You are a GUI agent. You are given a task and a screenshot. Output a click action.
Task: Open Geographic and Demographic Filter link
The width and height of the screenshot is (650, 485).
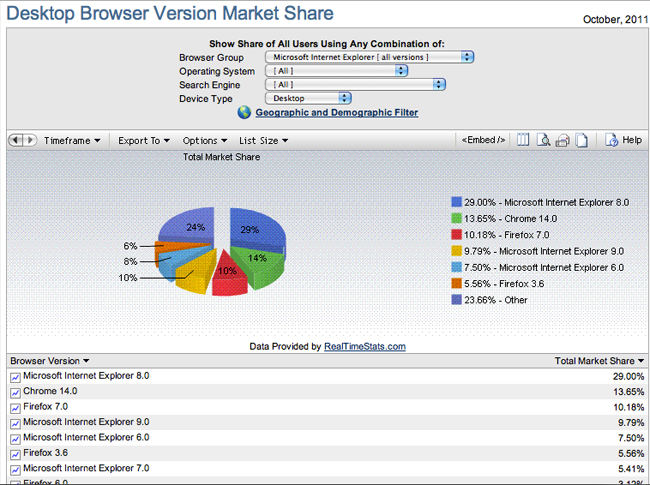(337, 112)
